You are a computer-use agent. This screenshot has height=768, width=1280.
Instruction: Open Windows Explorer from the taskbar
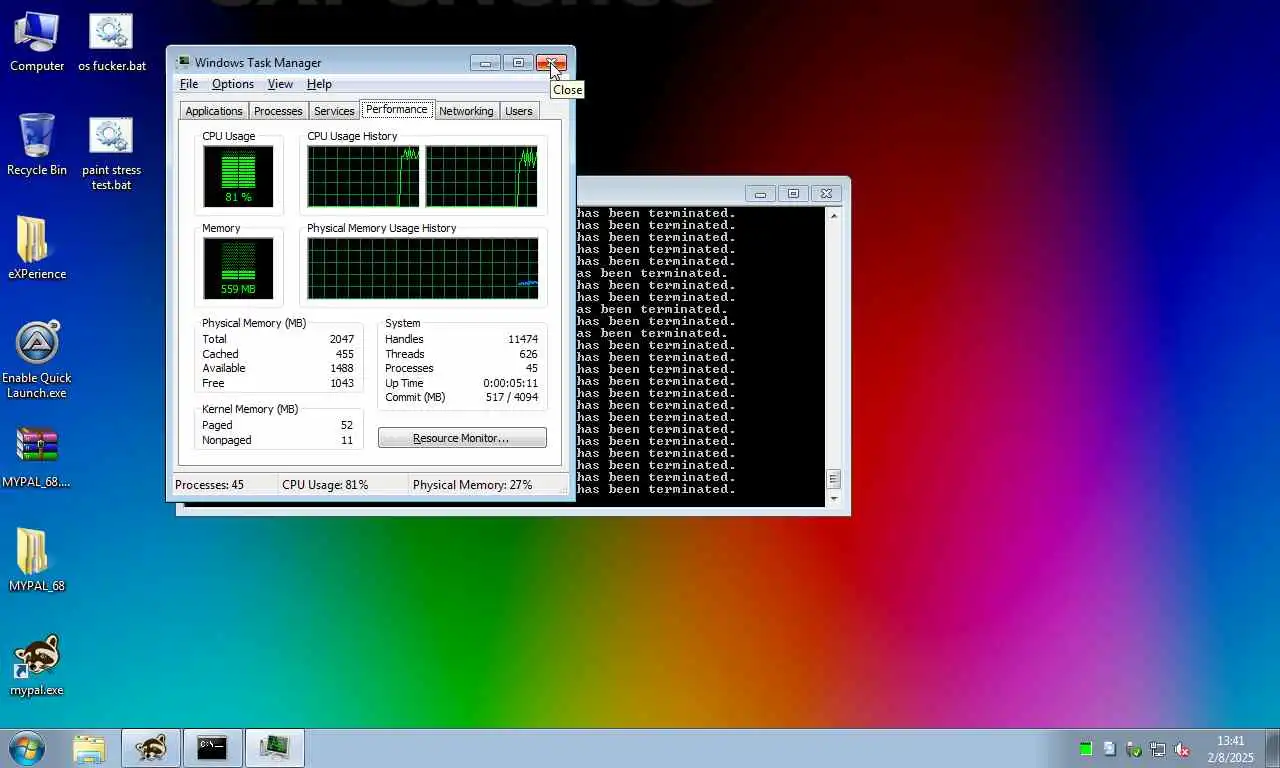89,748
